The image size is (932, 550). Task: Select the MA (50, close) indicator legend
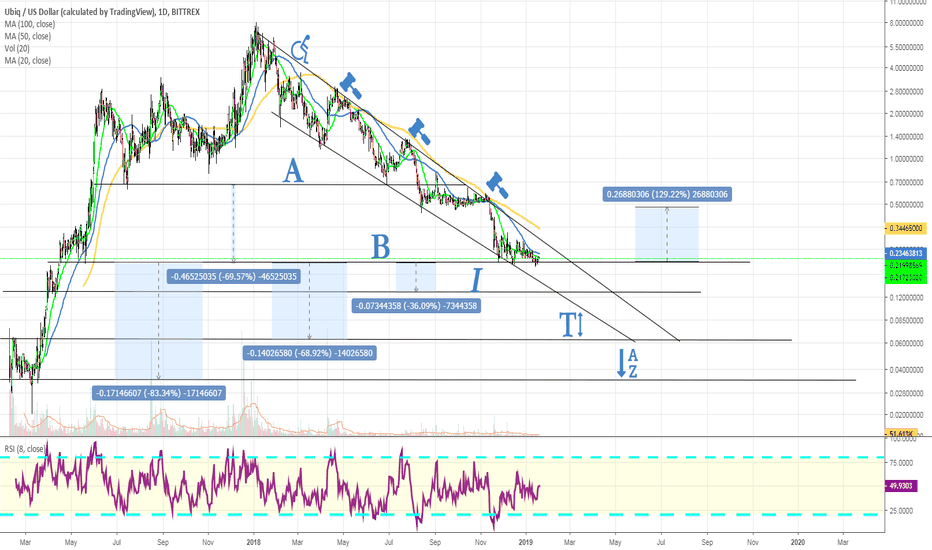[28, 36]
